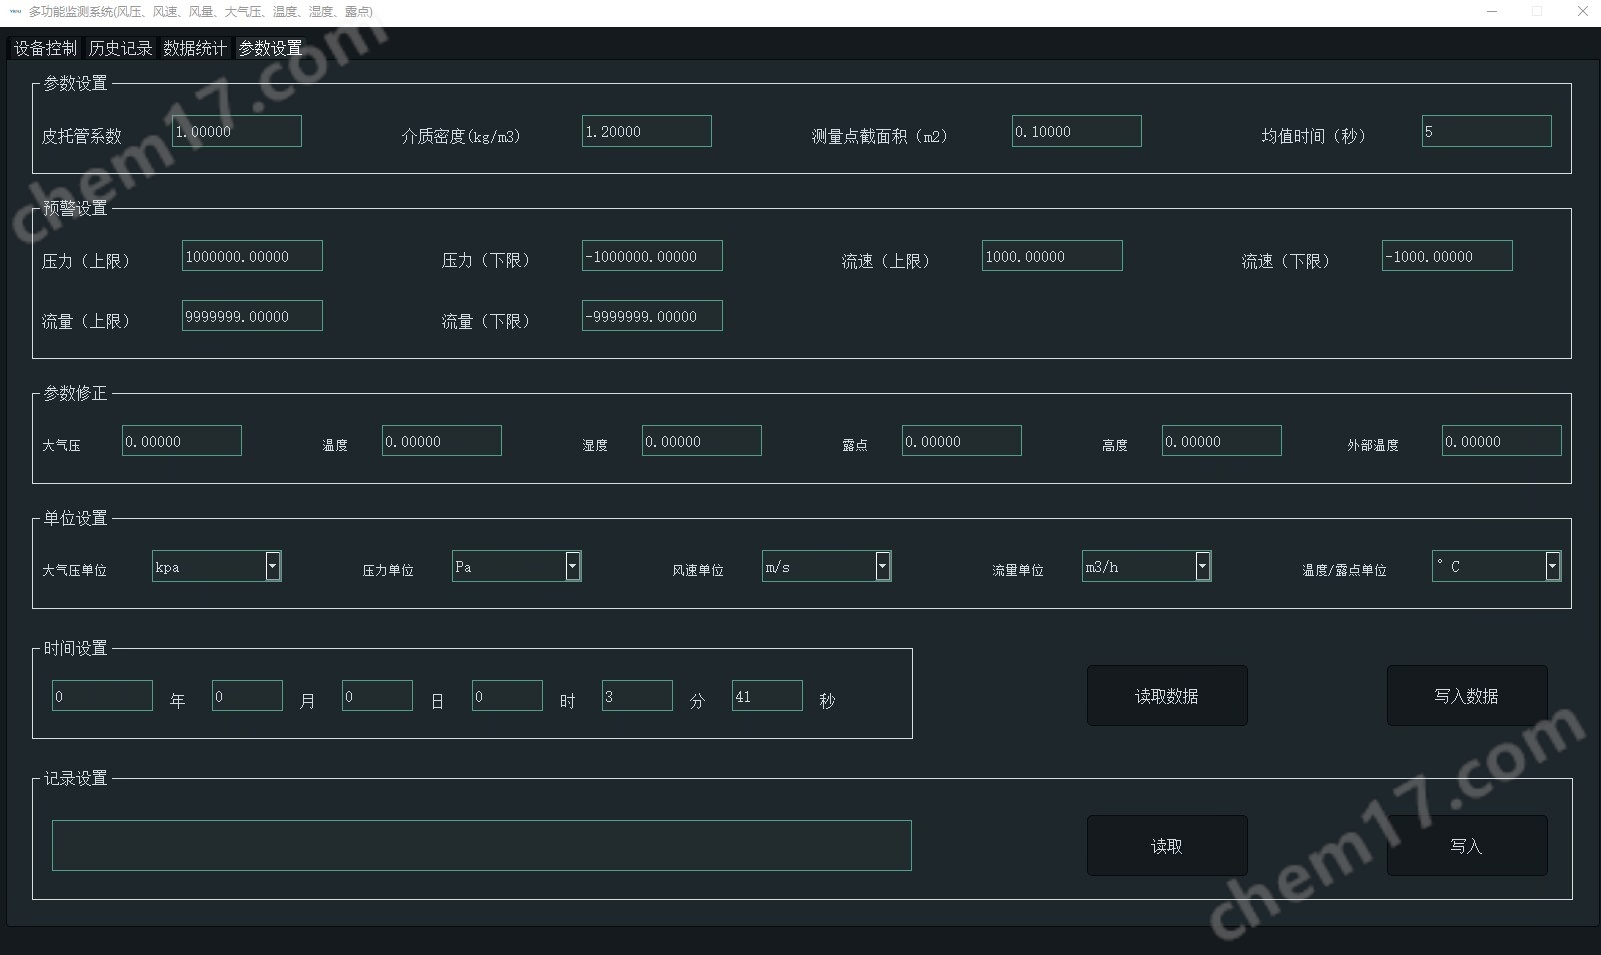This screenshot has width=1601, height=955.
Task: Open the 温度/露点单位 °C dropdown
Action: point(1552,566)
